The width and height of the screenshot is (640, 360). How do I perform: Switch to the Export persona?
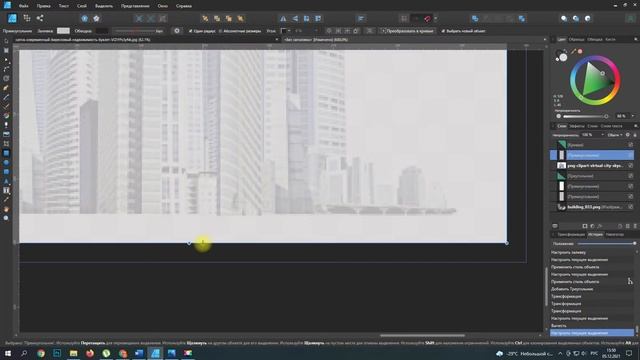(40, 18)
